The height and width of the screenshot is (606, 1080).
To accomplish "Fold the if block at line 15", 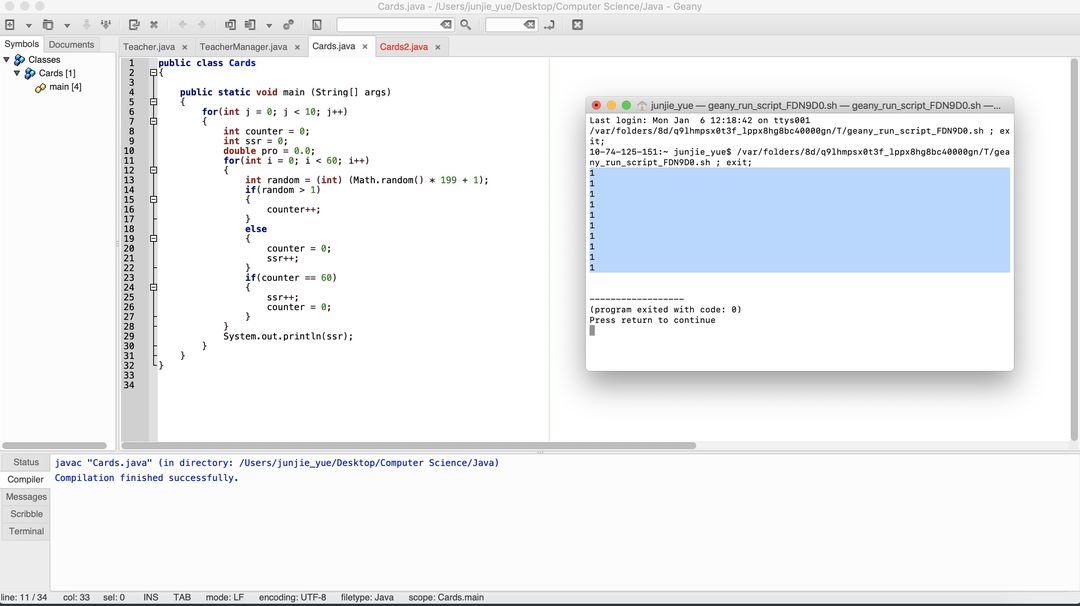I will (x=153, y=200).
